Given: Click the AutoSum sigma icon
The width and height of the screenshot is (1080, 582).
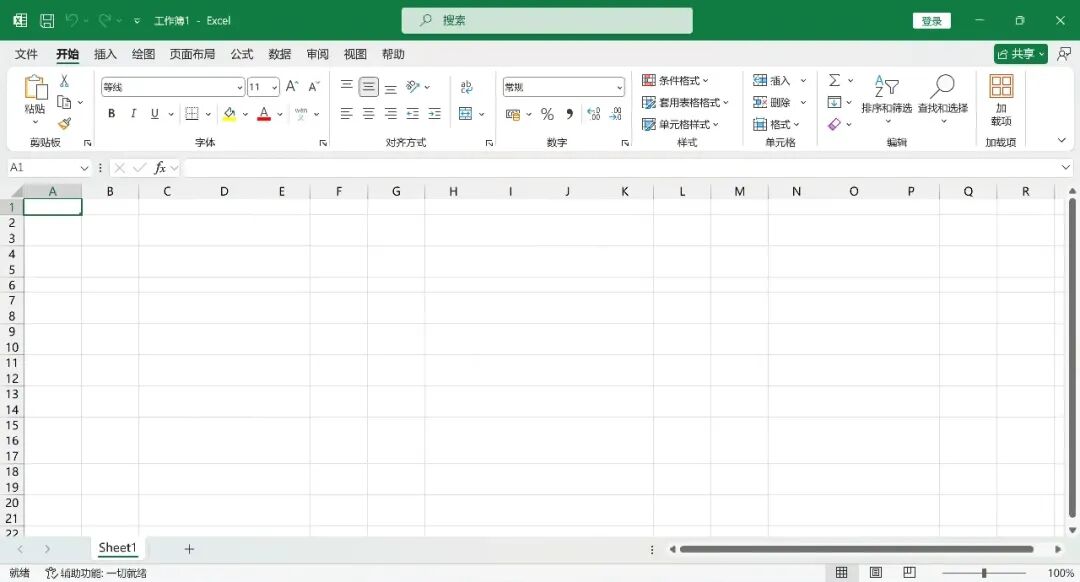Looking at the screenshot, I should coord(834,81).
